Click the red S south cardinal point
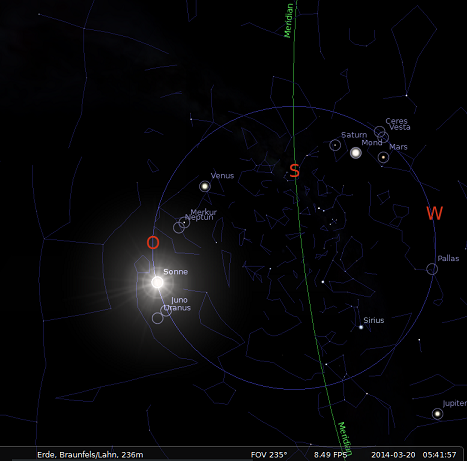The width and height of the screenshot is (467, 465). [294, 171]
